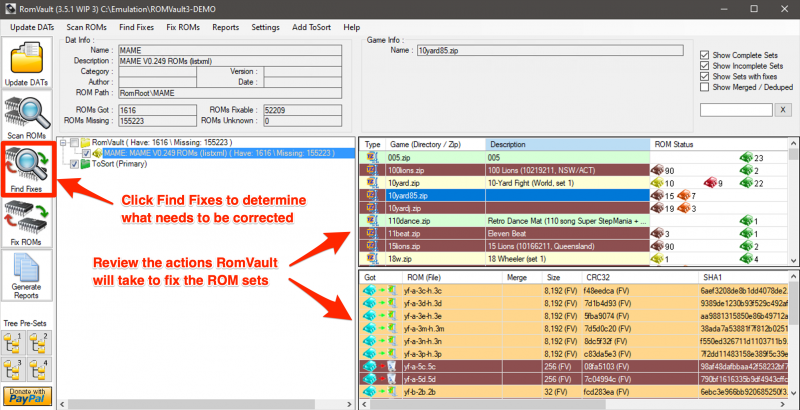The image size is (800, 410).
Task: Collapse the RomVault tree root node
Action: click(x=63, y=142)
